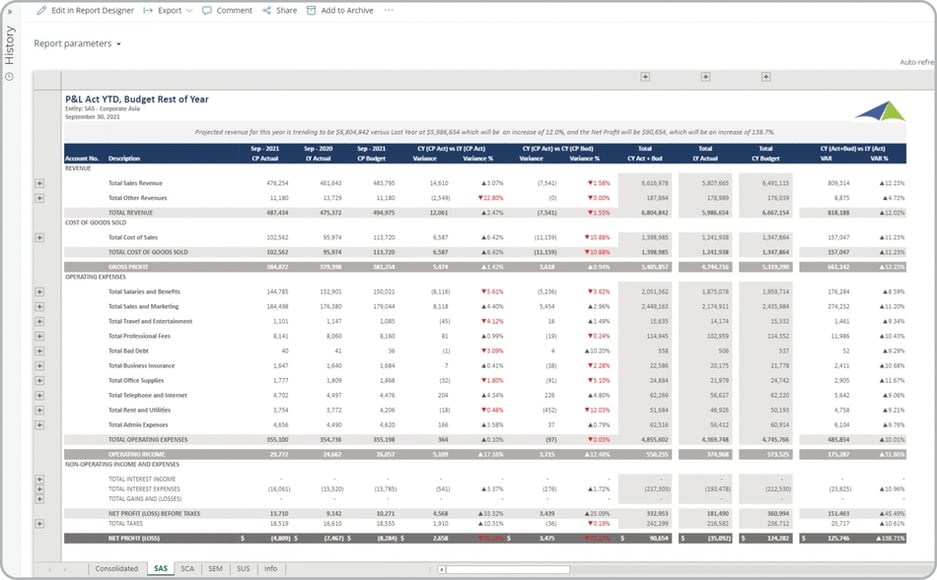Click the horizontal scrollbar at the bottom

pyautogui.click(x=480, y=569)
